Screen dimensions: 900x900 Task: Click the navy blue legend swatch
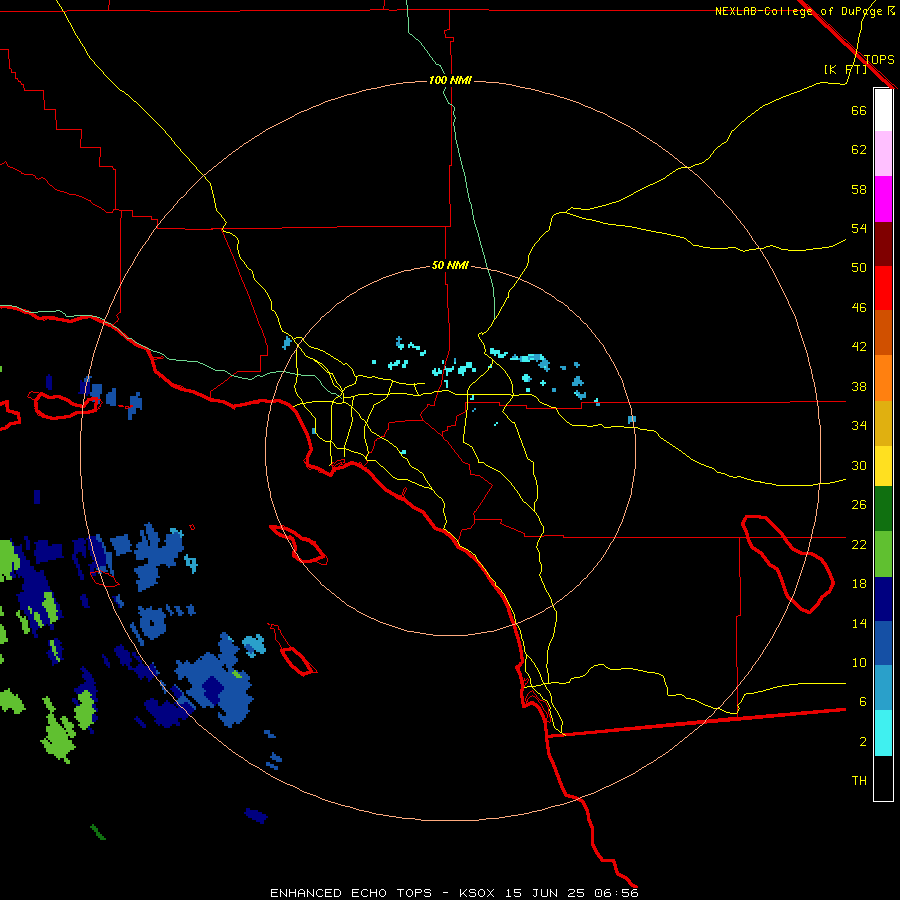[x=883, y=599]
